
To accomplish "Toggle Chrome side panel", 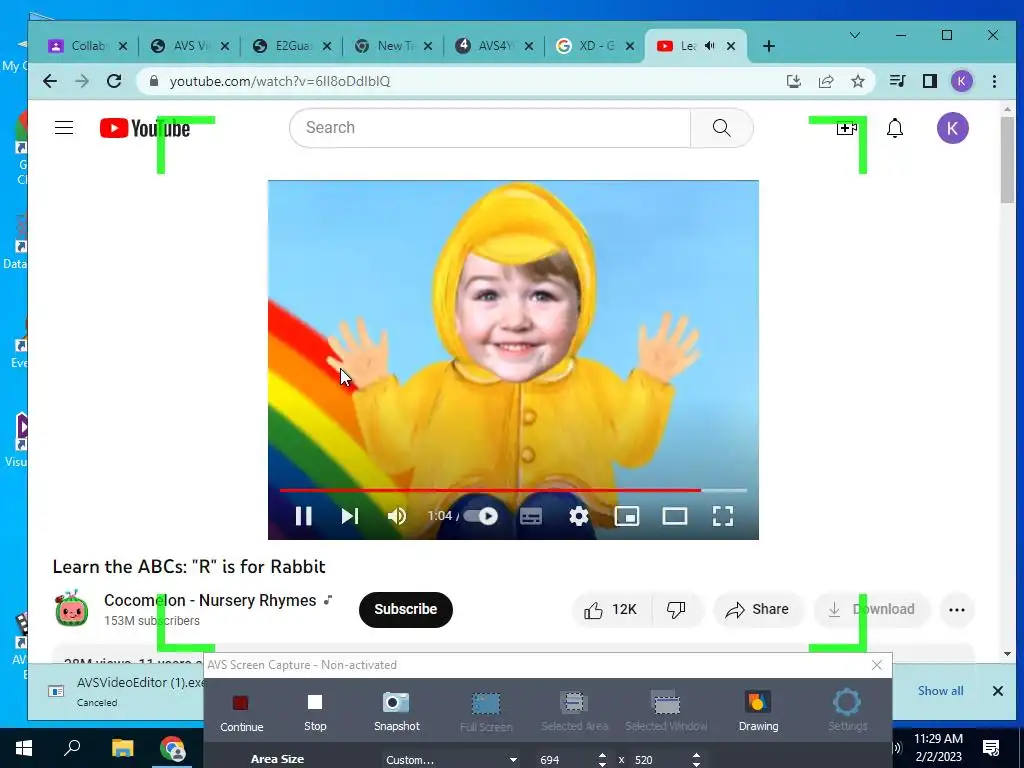I will (x=930, y=81).
